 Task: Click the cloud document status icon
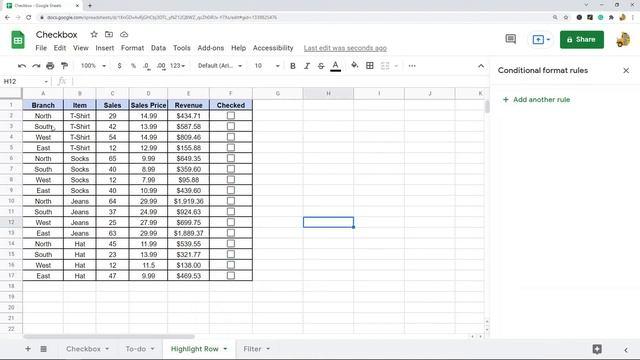click(x=124, y=34)
